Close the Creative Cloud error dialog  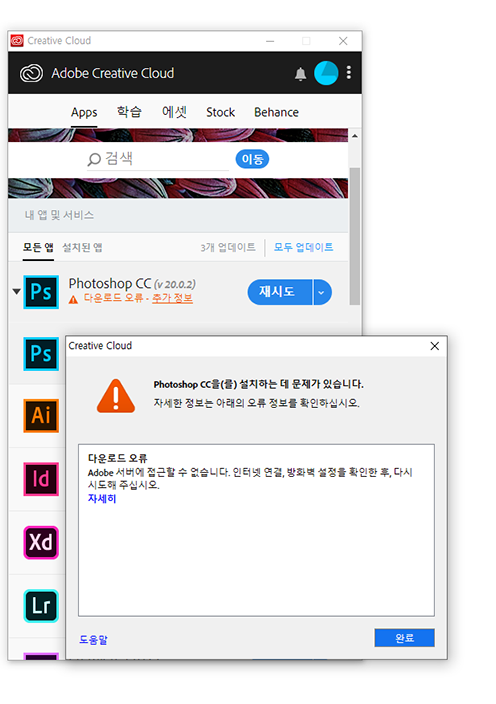tap(435, 346)
